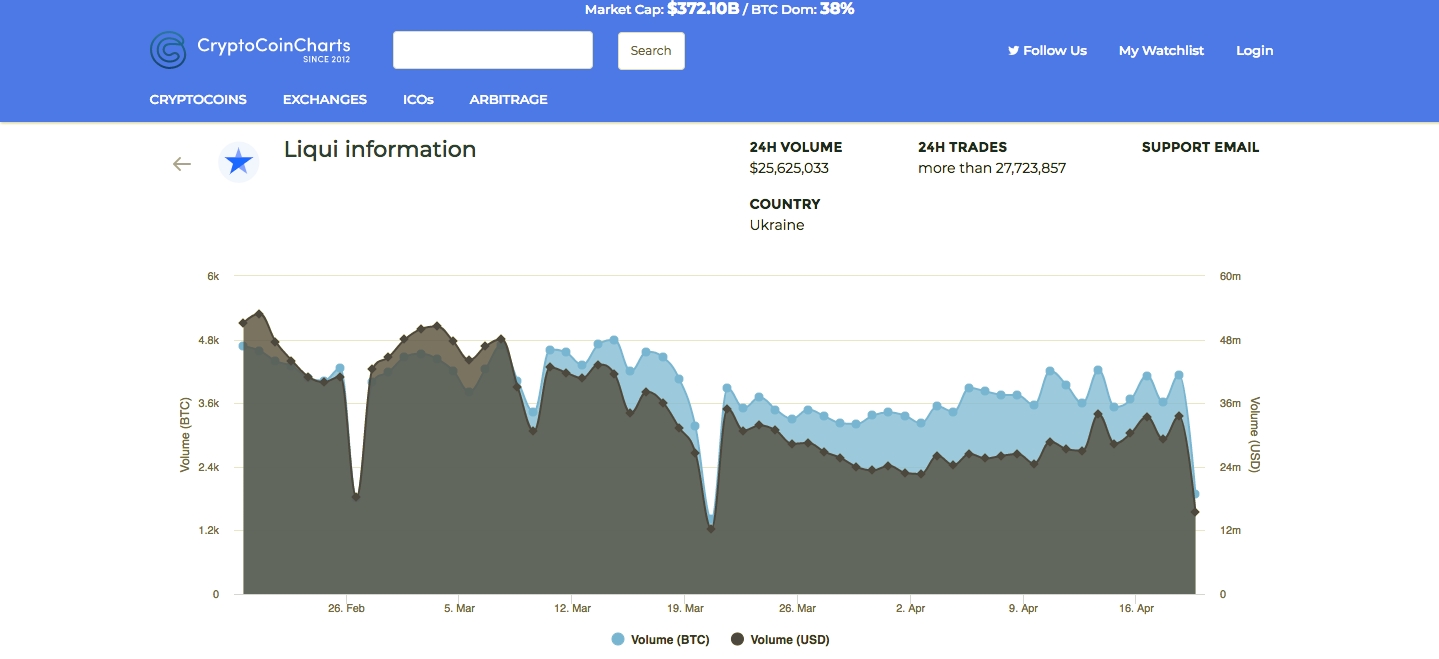Click the 24H TRADES label
This screenshot has height=659, width=1439.
tap(963, 147)
